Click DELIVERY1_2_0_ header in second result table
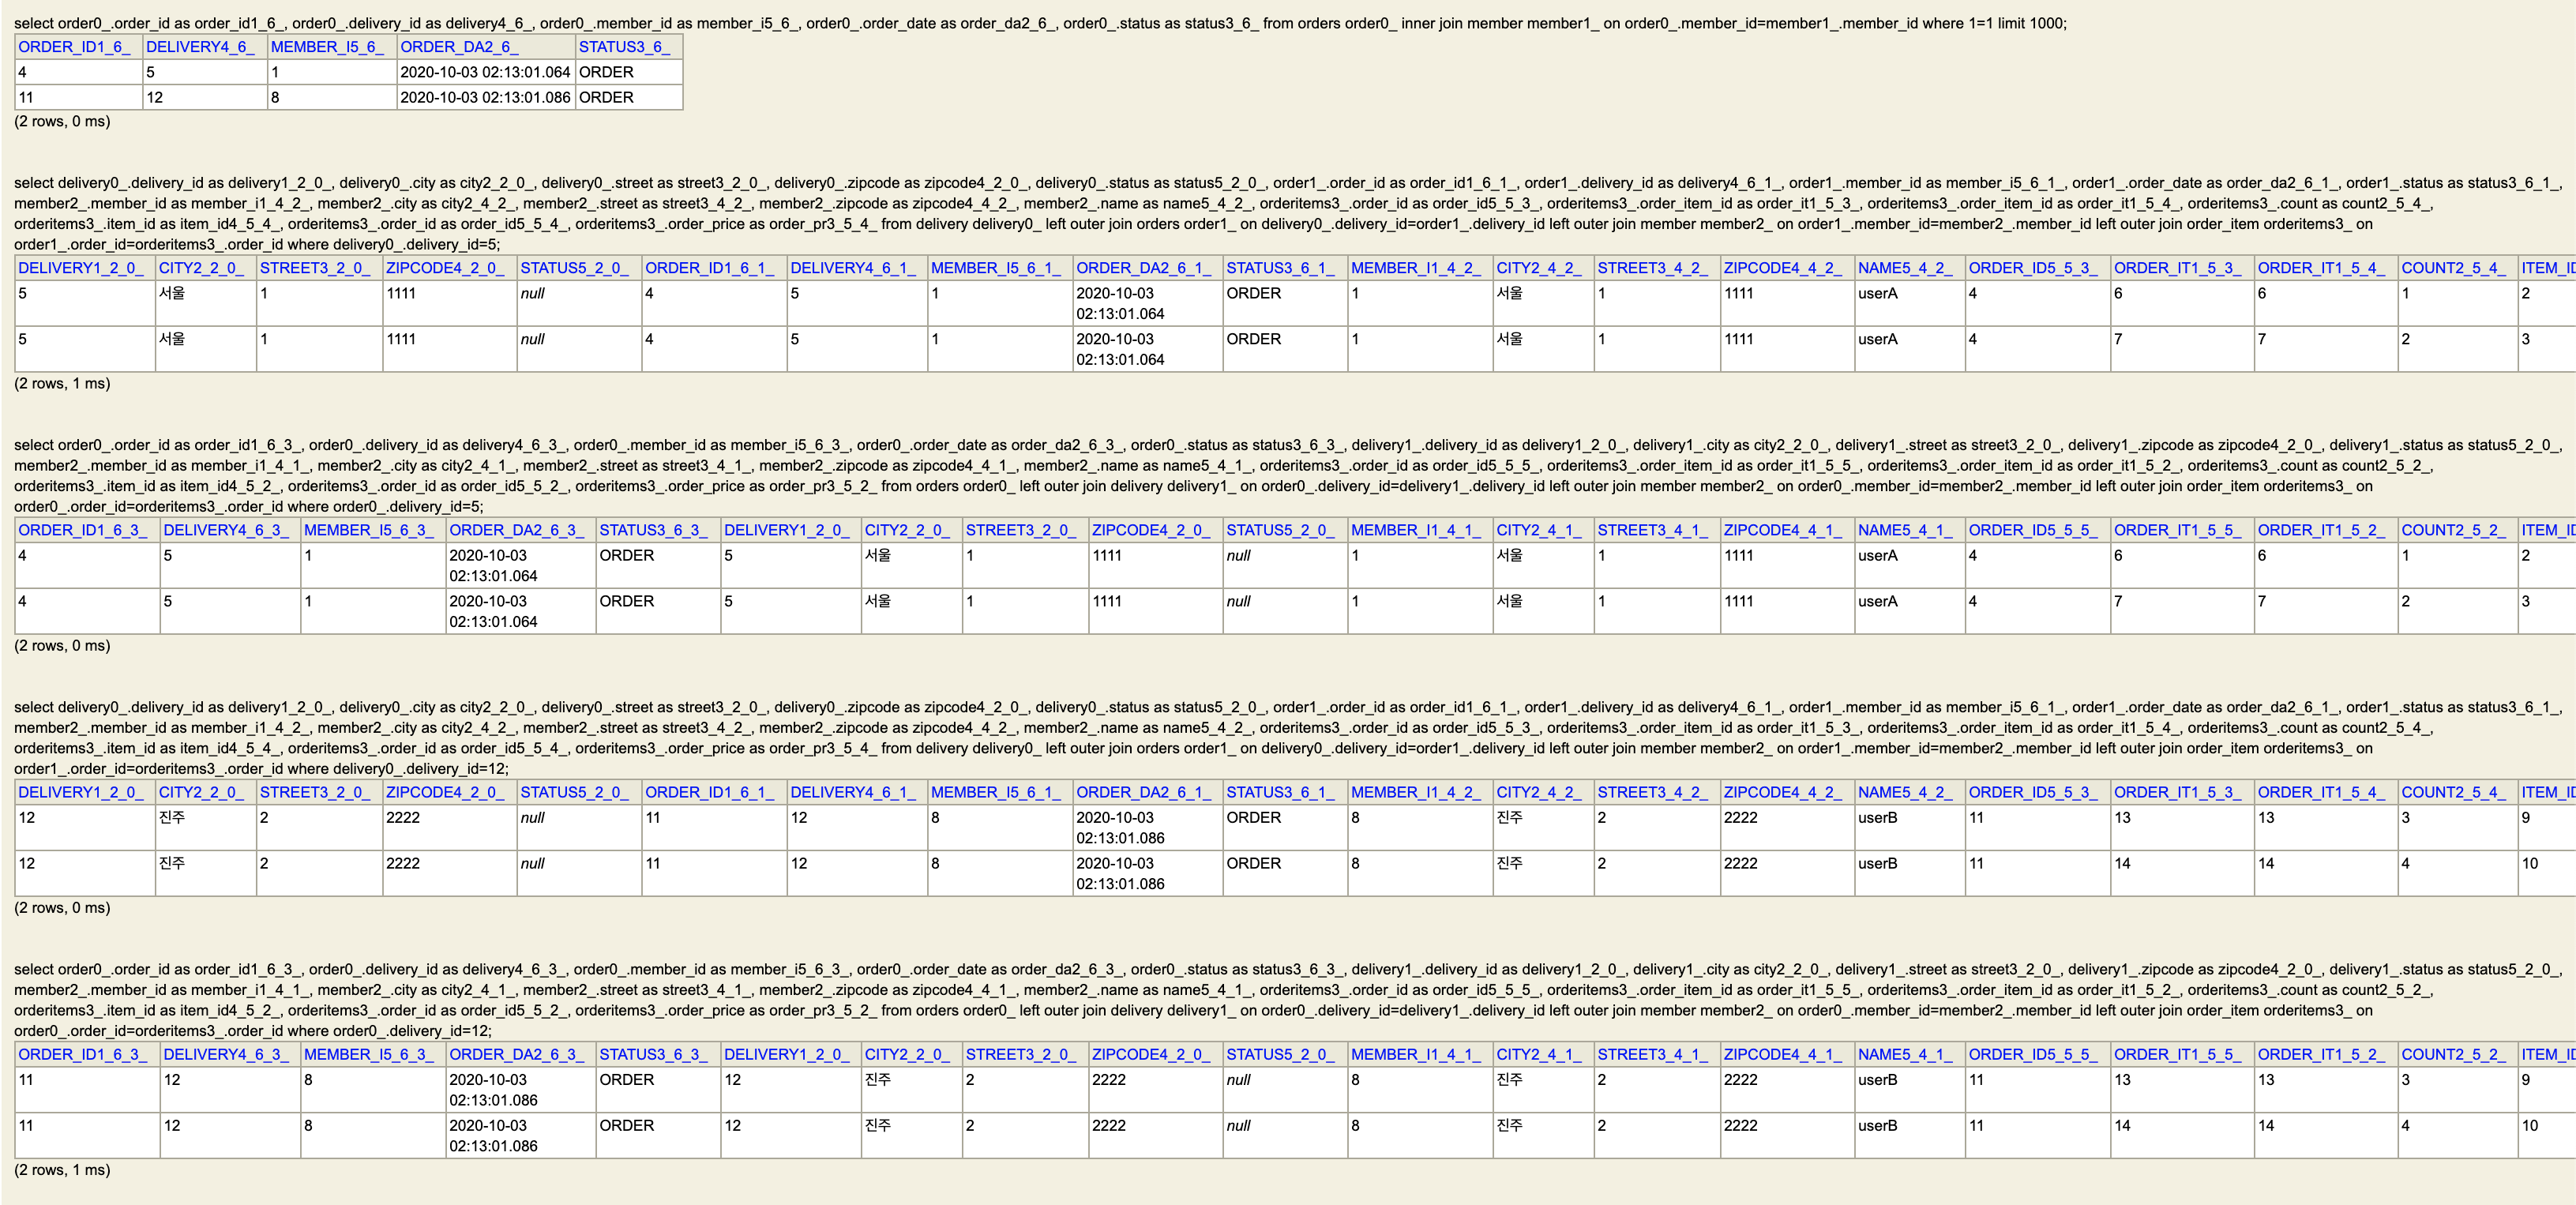The image size is (2576, 1205). (81, 268)
